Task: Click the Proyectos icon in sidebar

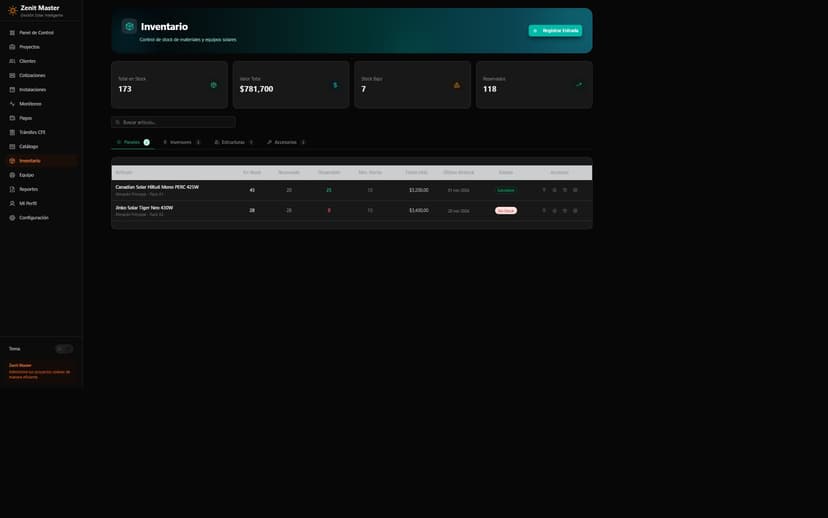Action: [12, 47]
